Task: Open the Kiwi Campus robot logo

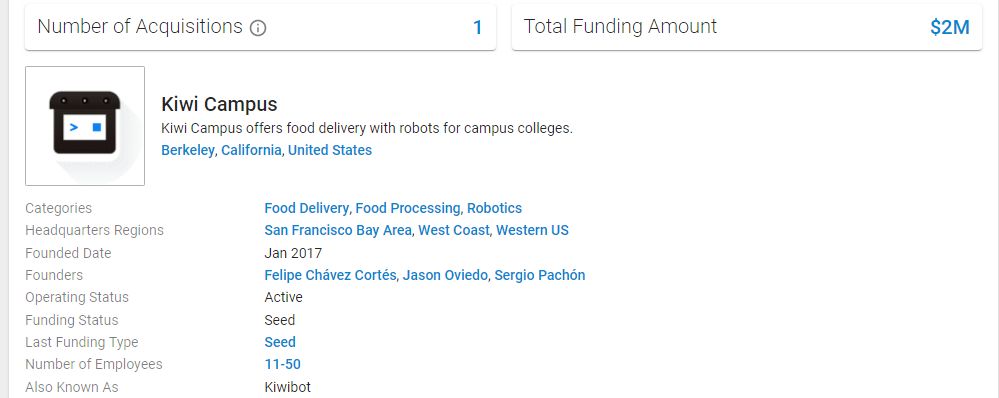Action: (85, 126)
